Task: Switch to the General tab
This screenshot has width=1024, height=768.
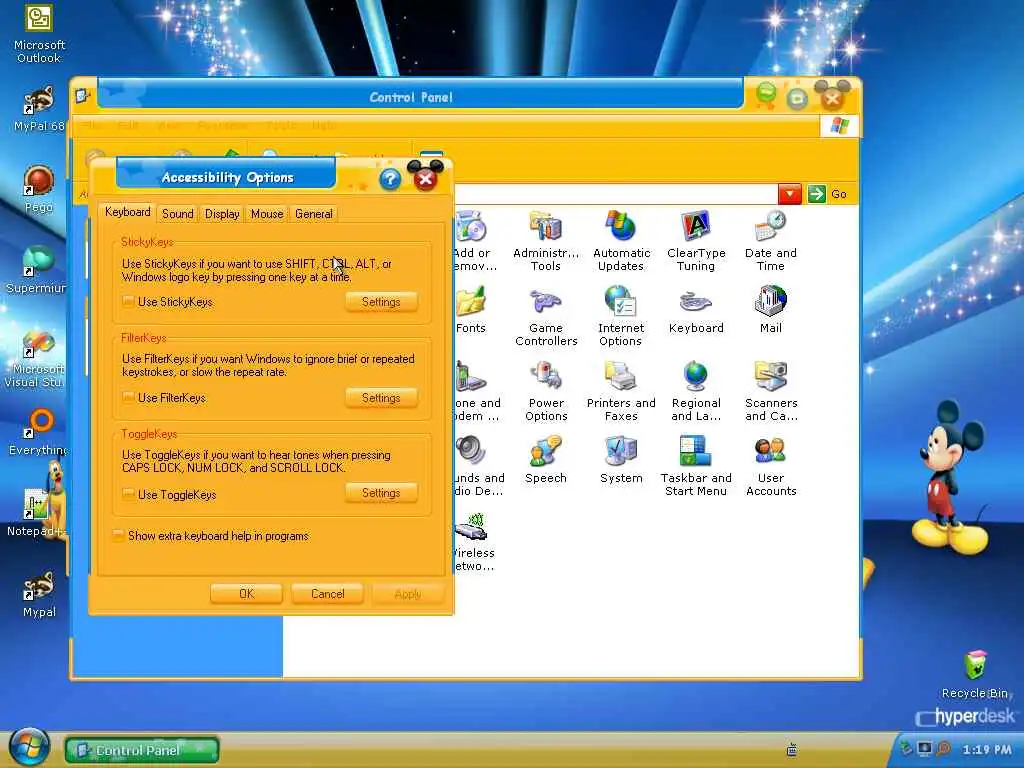Action: (x=313, y=214)
